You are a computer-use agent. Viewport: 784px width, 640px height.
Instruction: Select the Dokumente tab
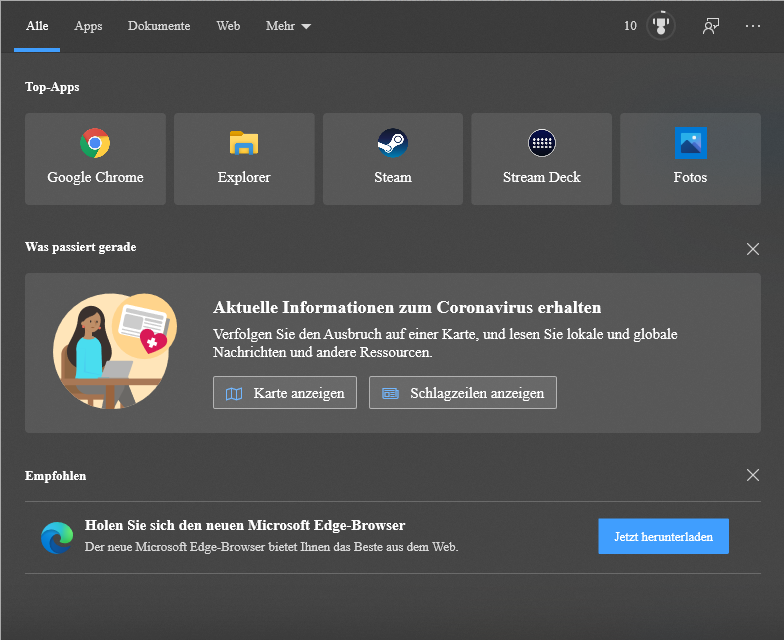tap(159, 26)
